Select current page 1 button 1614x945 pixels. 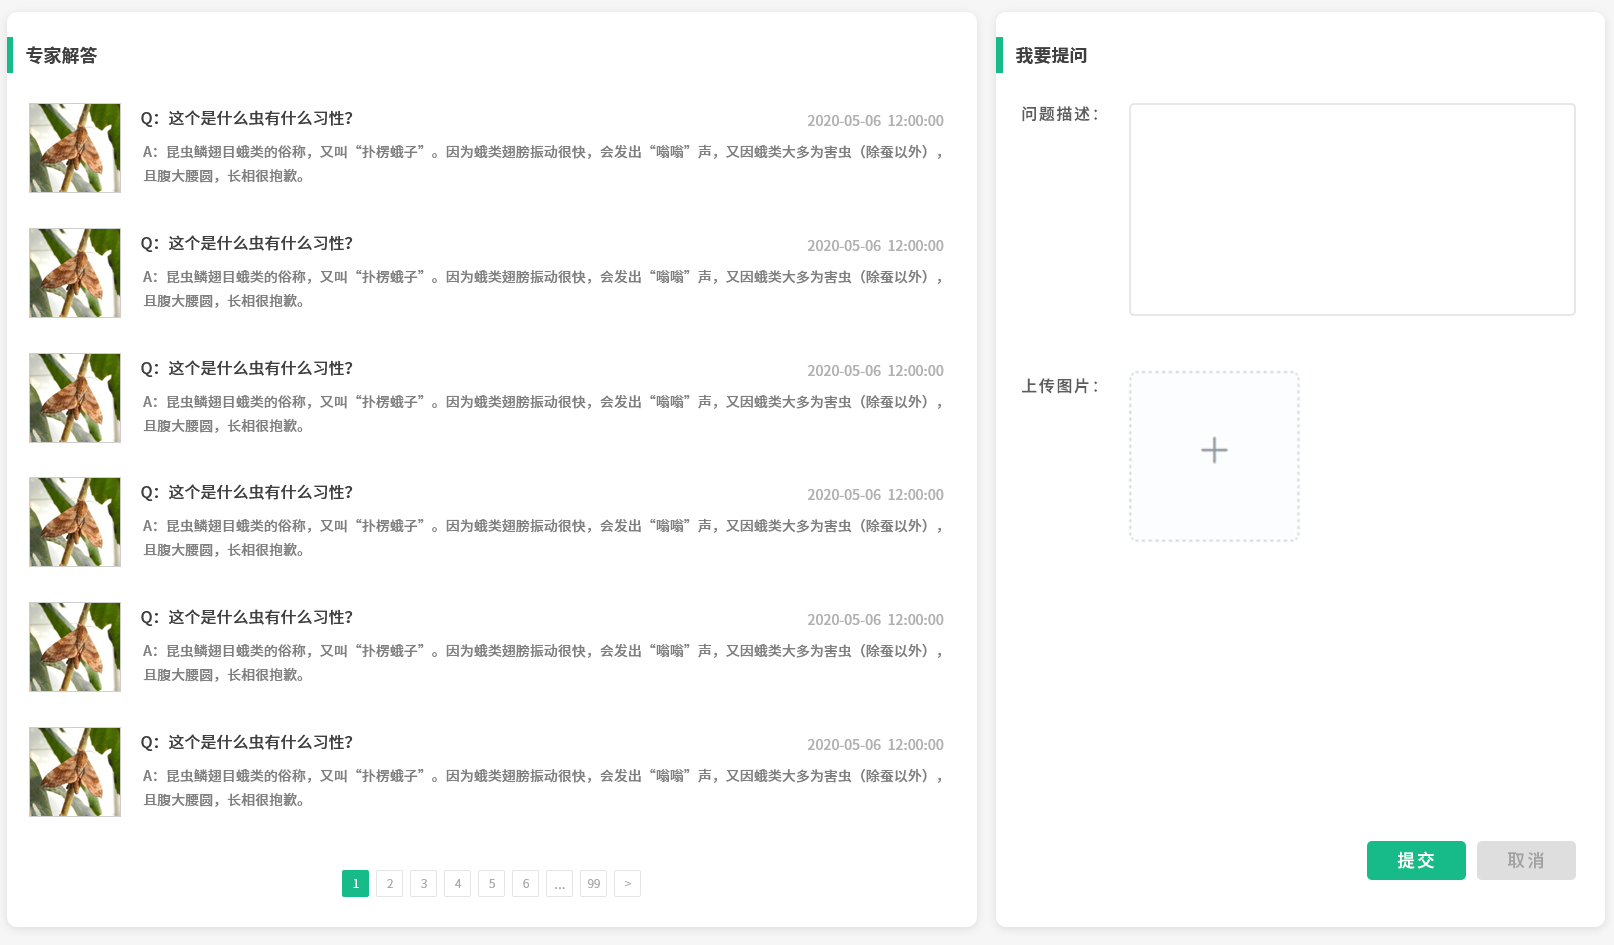(356, 884)
